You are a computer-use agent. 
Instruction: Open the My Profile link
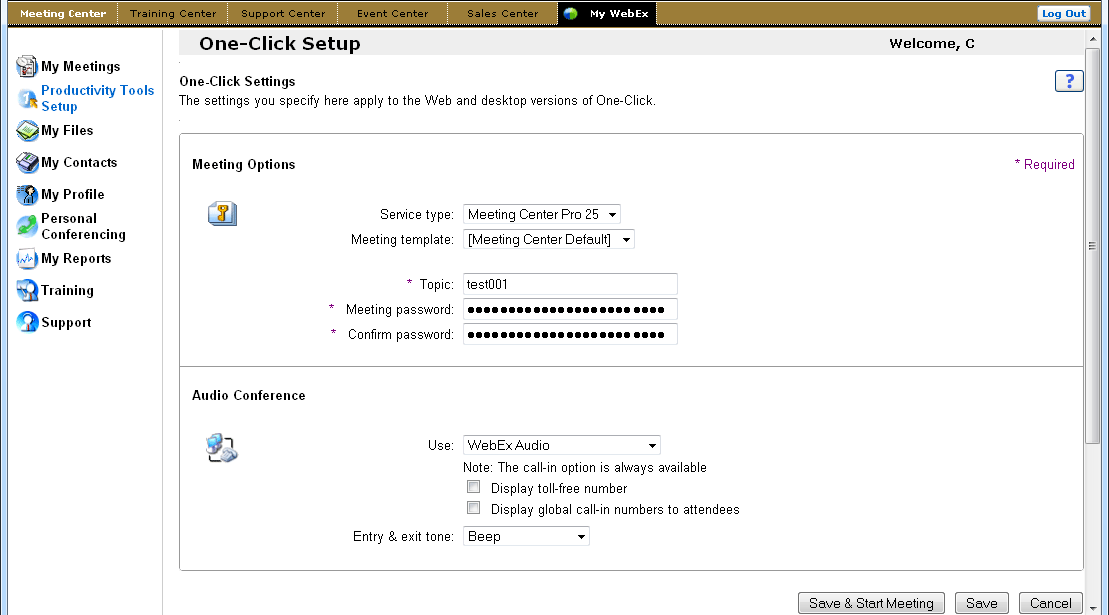point(73,194)
